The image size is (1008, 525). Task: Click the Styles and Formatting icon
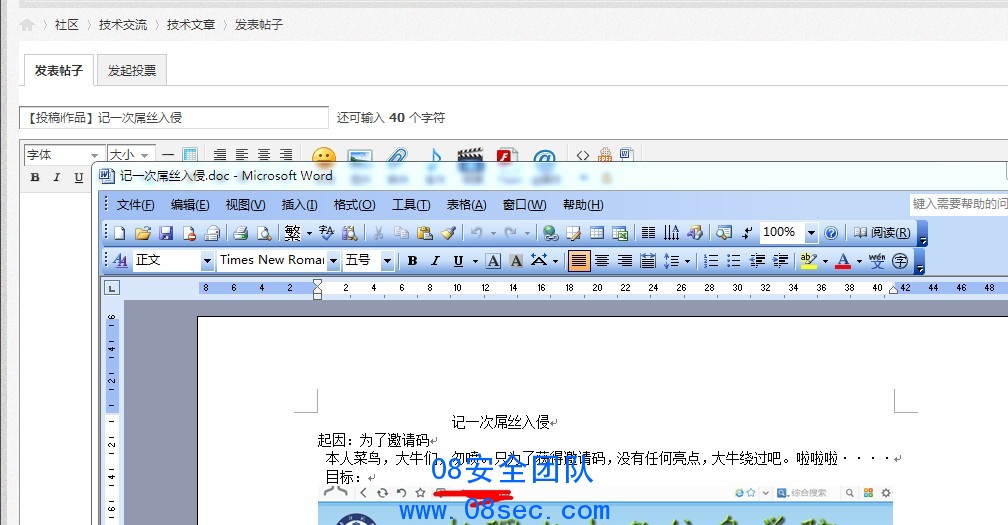coord(120,260)
